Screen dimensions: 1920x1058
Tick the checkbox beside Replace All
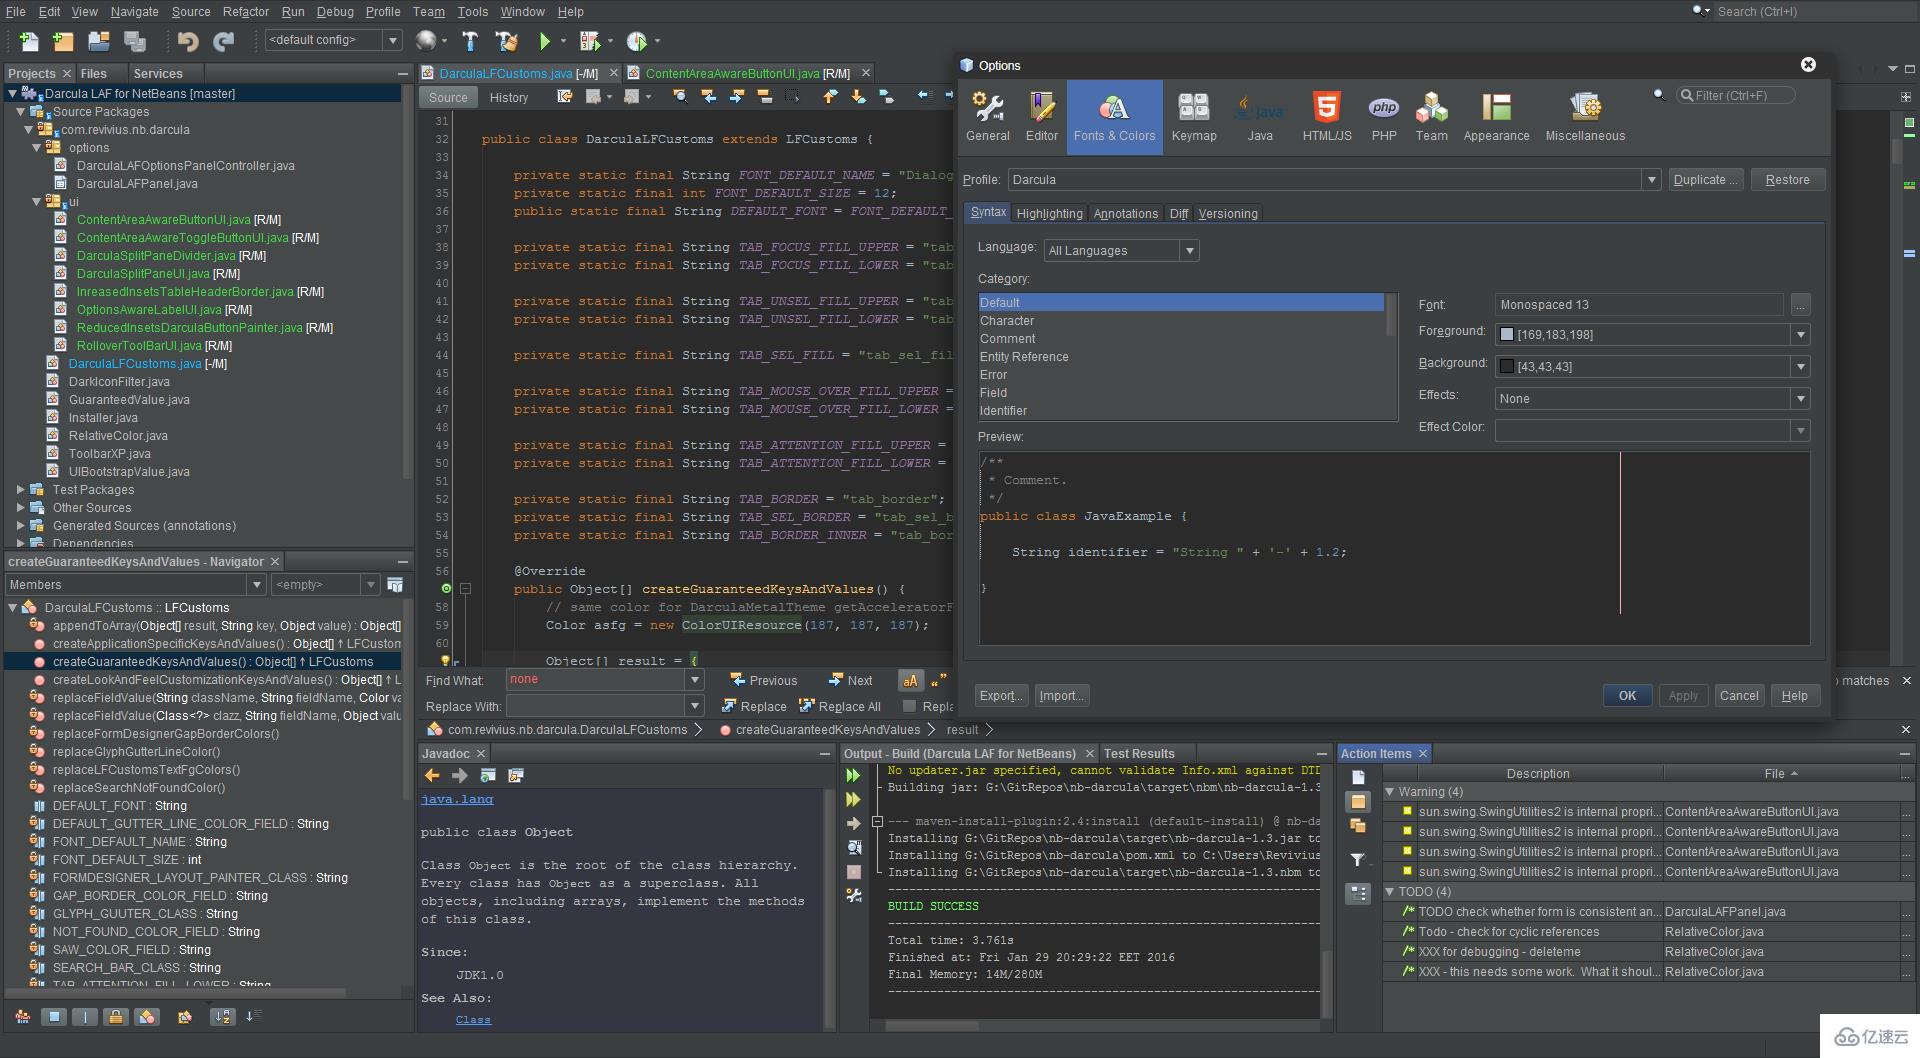[x=909, y=706]
